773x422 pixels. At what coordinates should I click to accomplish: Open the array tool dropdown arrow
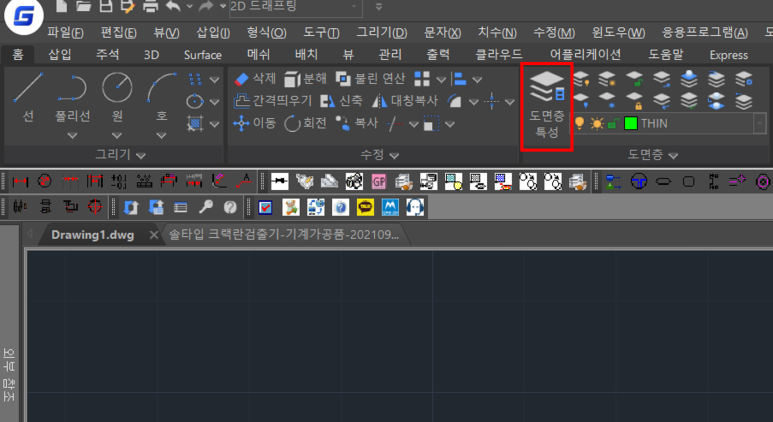click(x=441, y=79)
